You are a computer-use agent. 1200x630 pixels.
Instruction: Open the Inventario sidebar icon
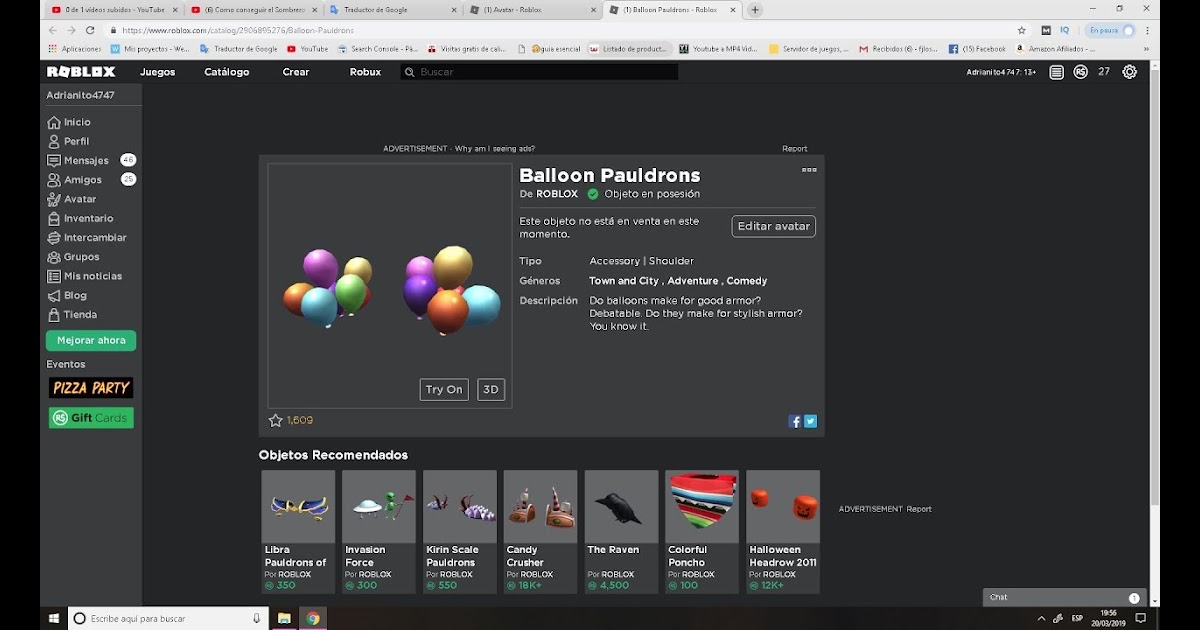tap(54, 218)
